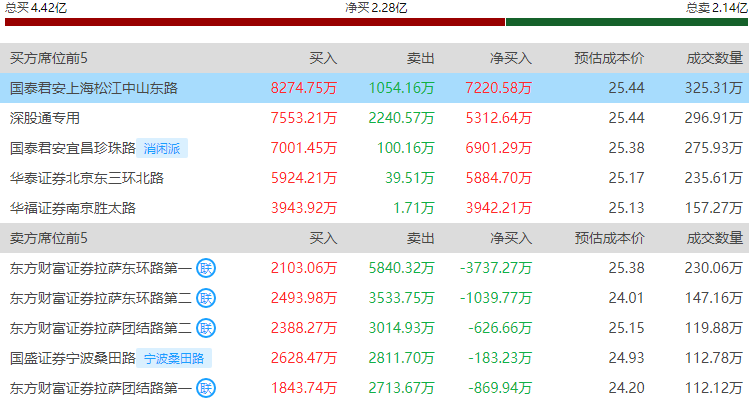Image resolution: width=749 pixels, height=399 pixels.
Task: Click buy amount 2493.98万
Action: click(304, 298)
